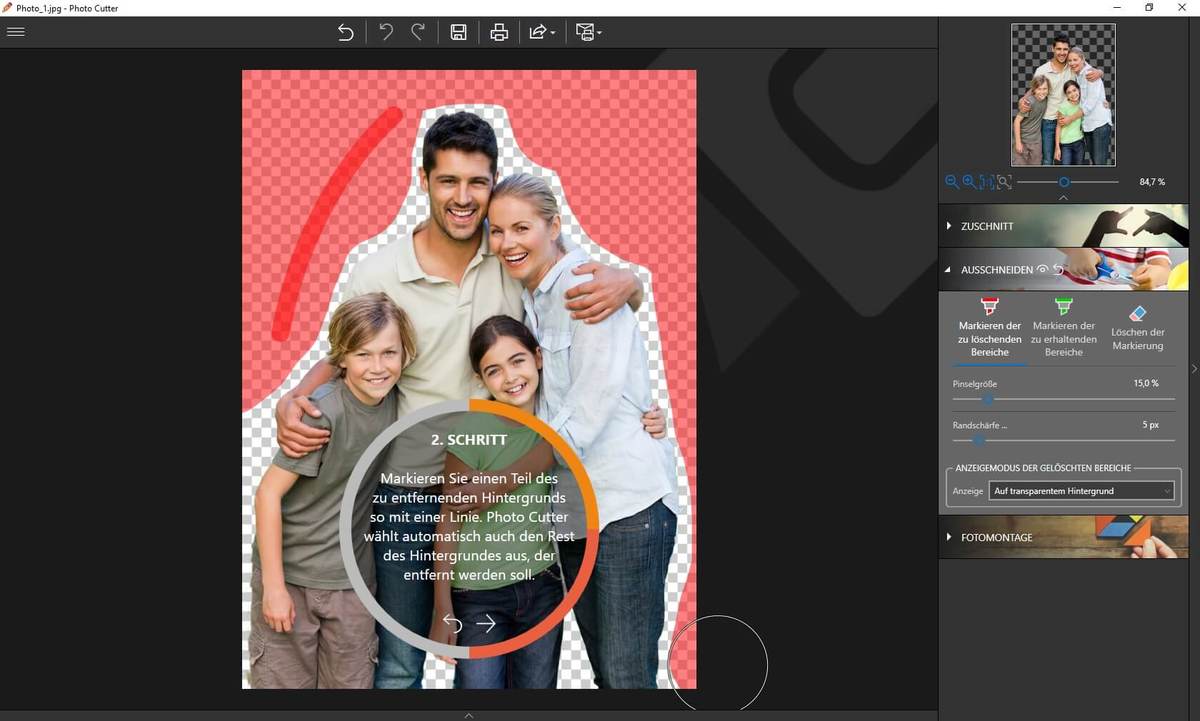Toggle the eye icon beside Ausschneiden
Screen dimensions: 1200x721
1043,270
